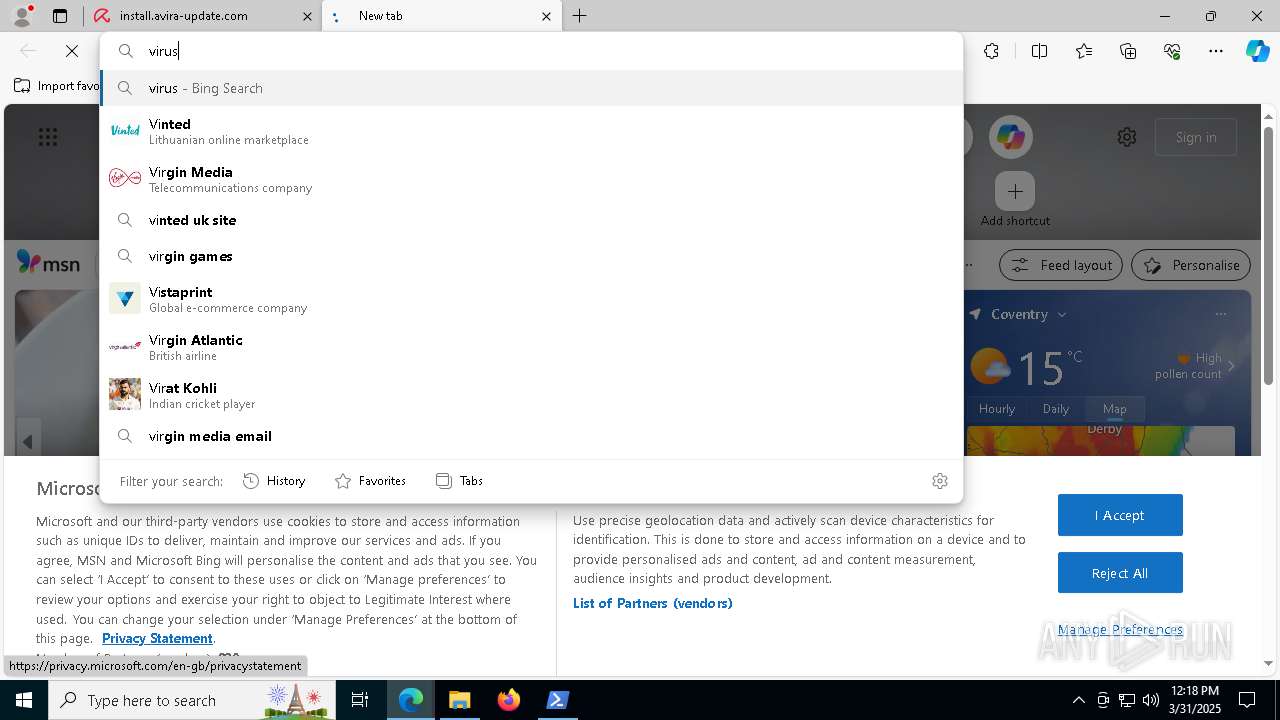This screenshot has width=1280, height=720.
Task: Choose the Virgin Atlantic suggestion
Action: pos(531,347)
